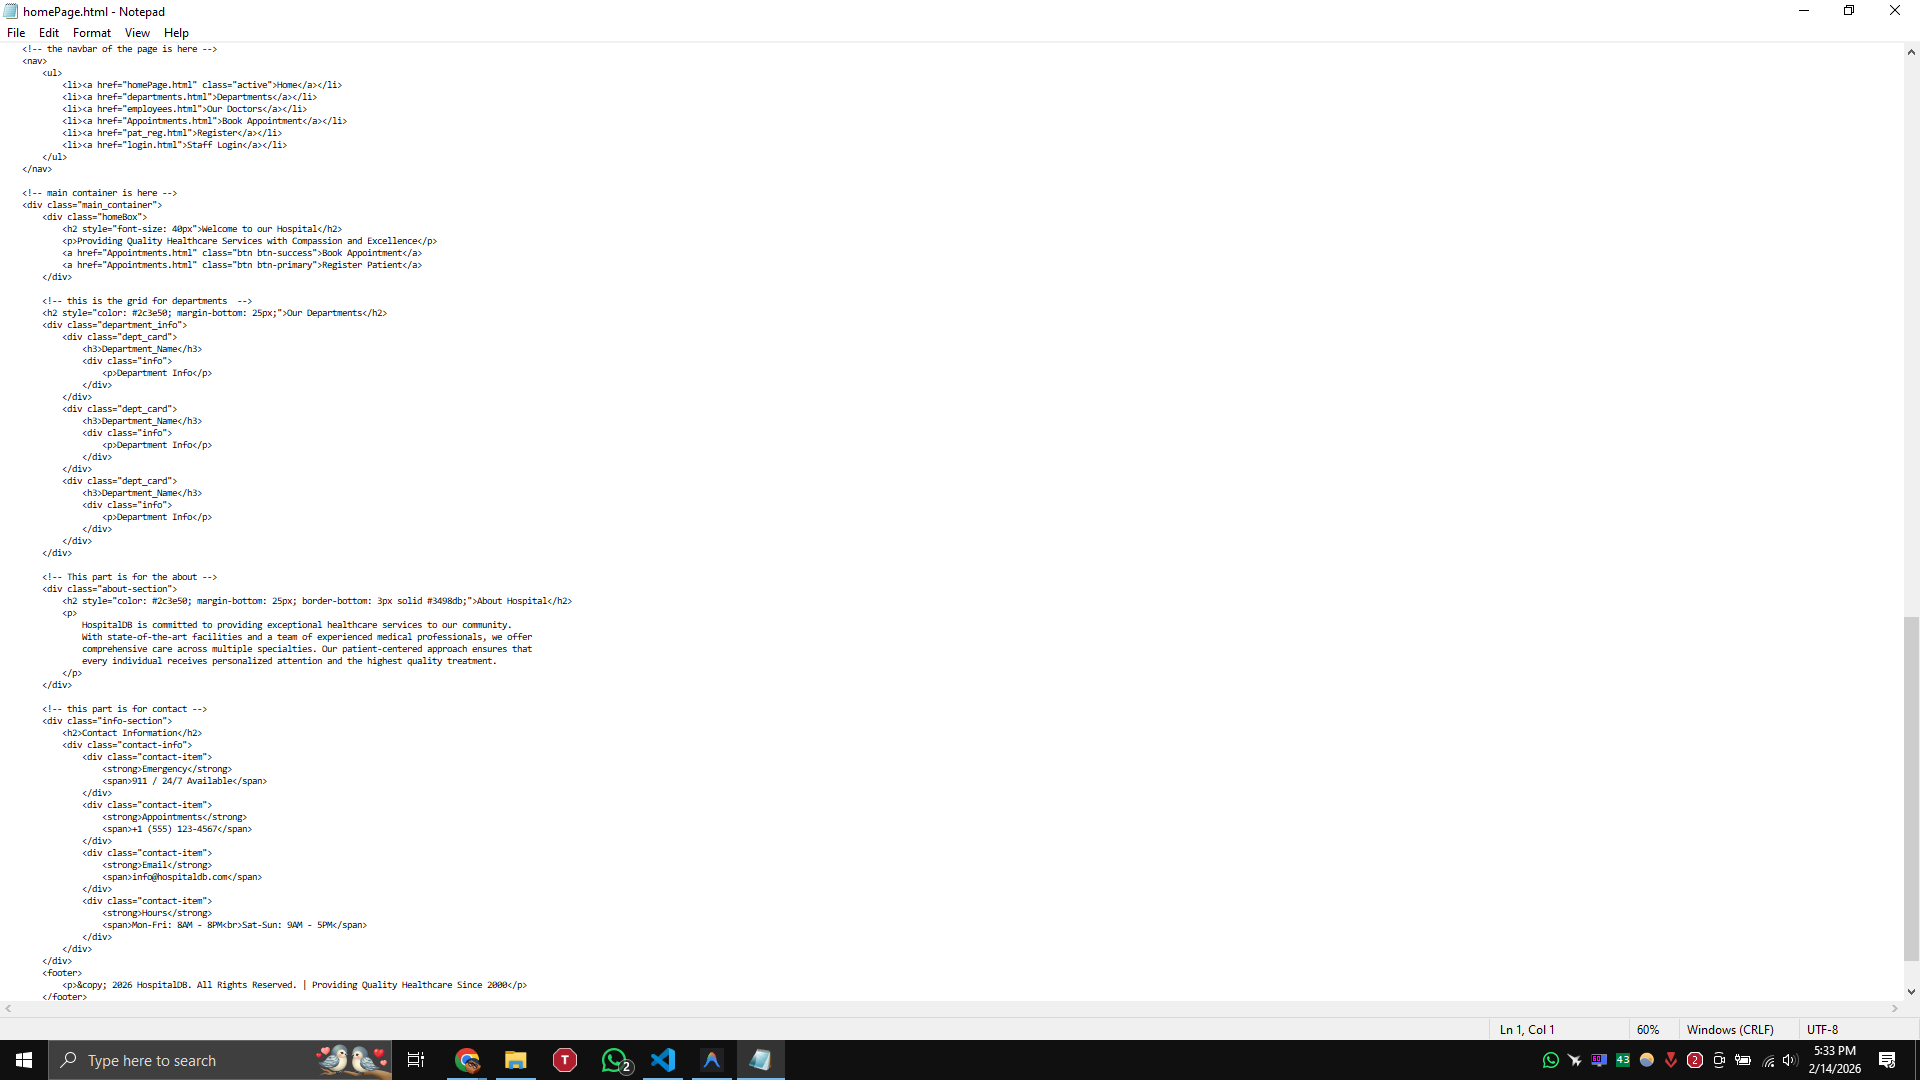This screenshot has width=1920, height=1080.
Task: Open the View menu
Action: click(x=137, y=32)
